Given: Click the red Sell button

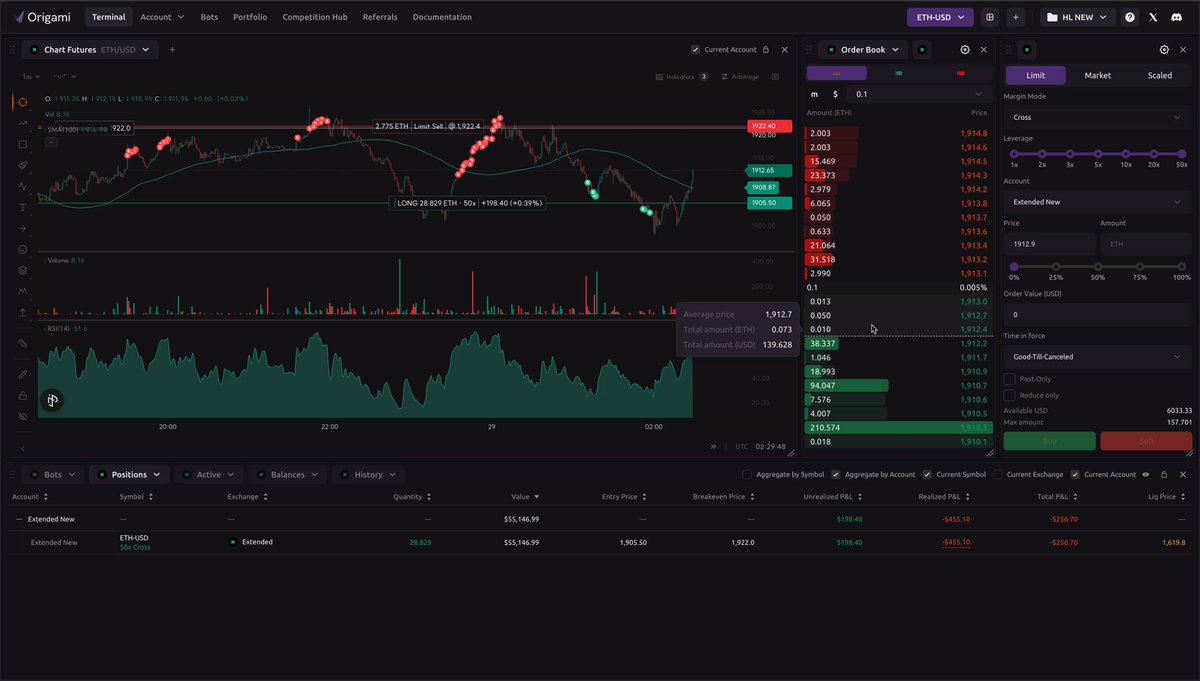Looking at the screenshot, I should (x=1146, y=441).
